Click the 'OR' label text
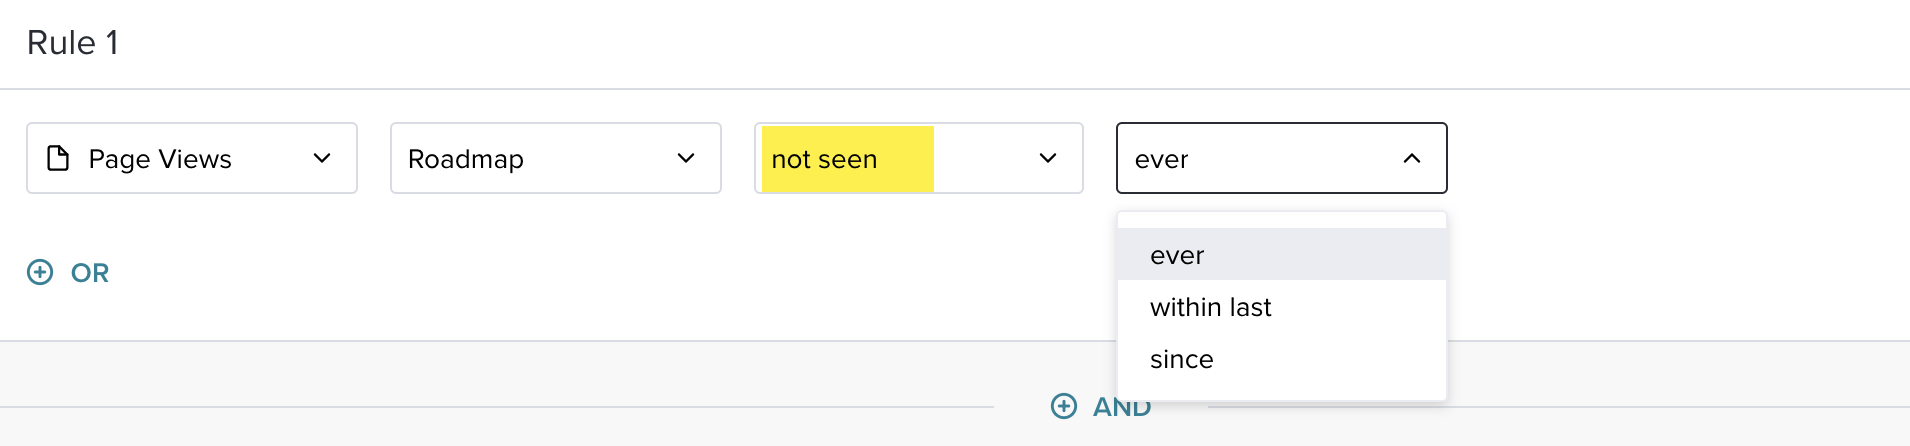The width and height of the screenshot is (1910, 446). point(90,273)
